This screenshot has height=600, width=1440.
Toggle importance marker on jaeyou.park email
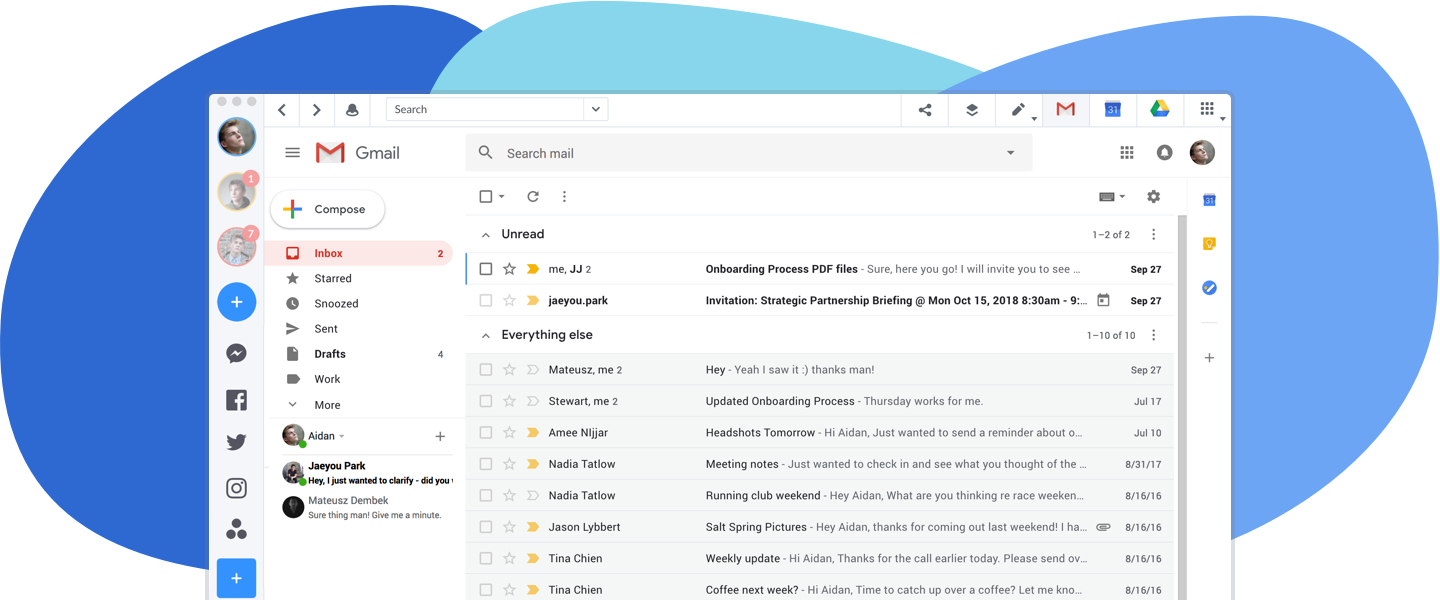(x=532, y=300)
